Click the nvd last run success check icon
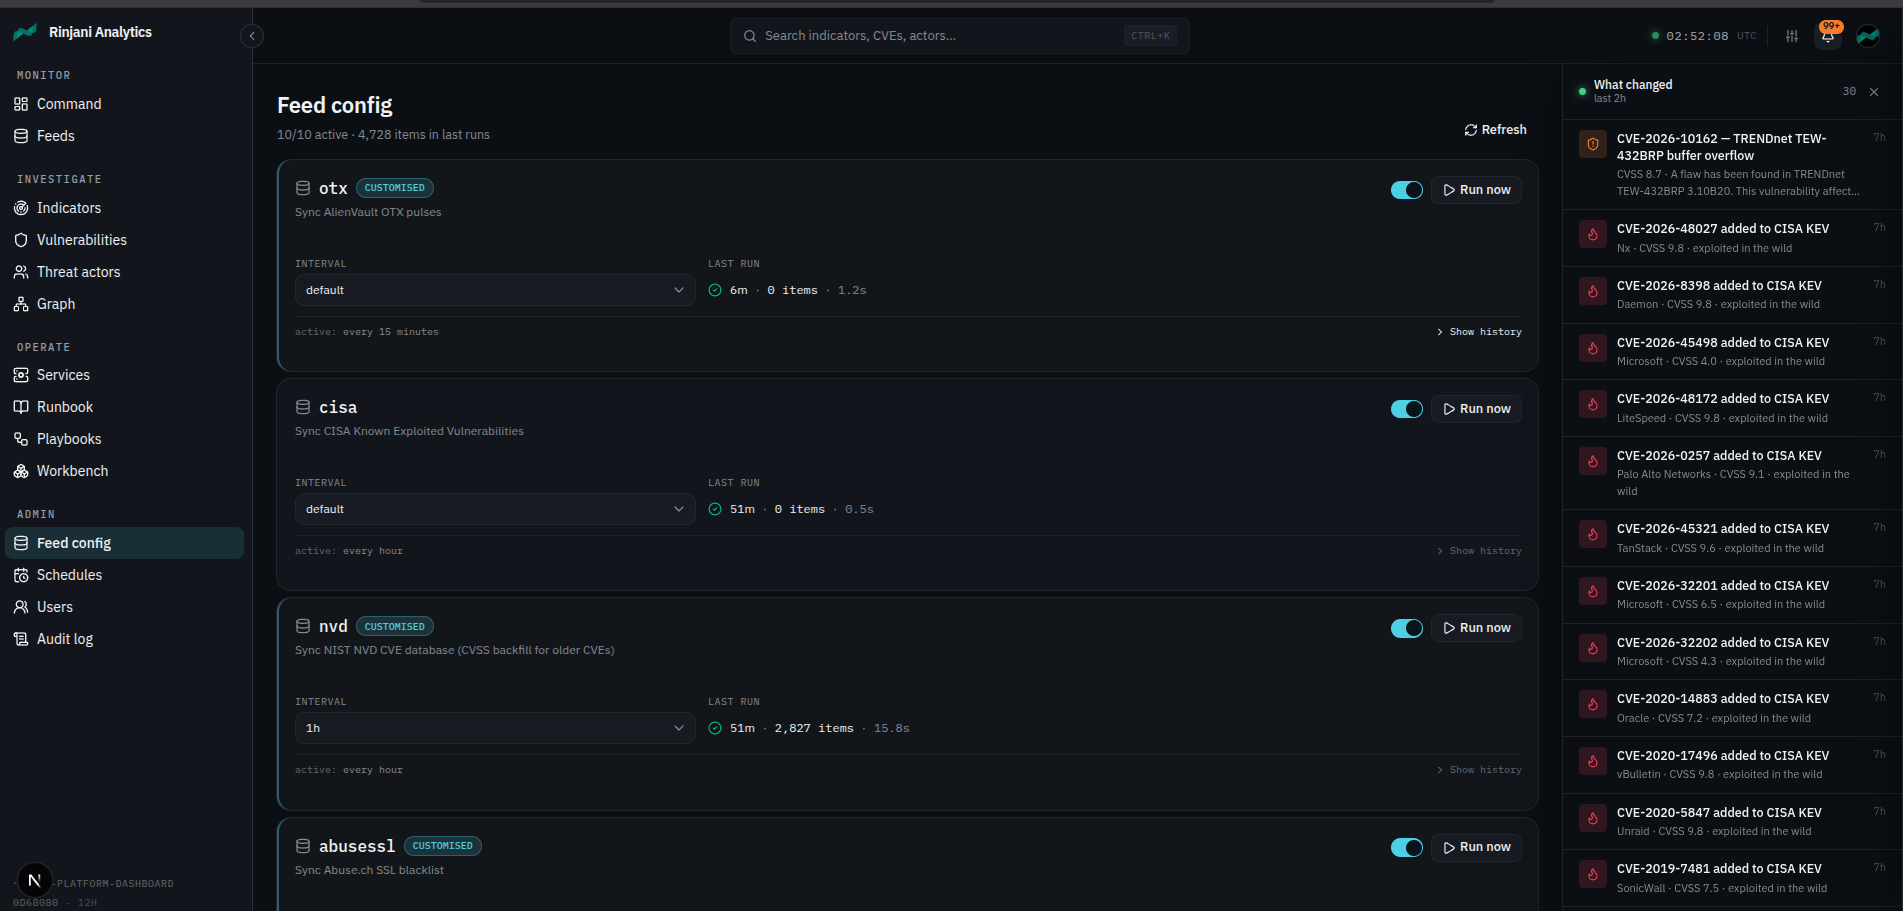 (715, 728)
